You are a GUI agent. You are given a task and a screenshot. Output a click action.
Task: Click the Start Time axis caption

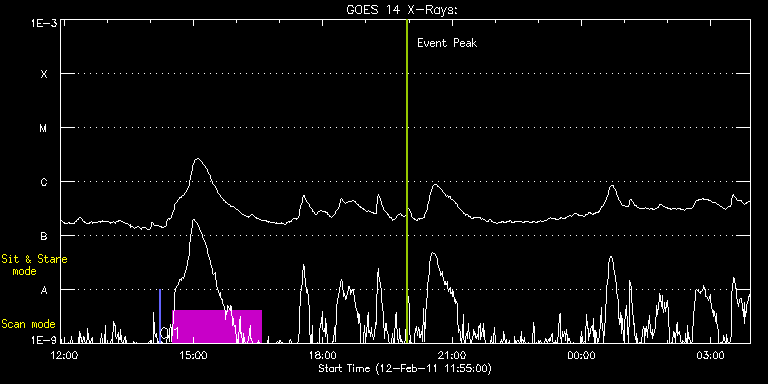(x=405, y=368)
